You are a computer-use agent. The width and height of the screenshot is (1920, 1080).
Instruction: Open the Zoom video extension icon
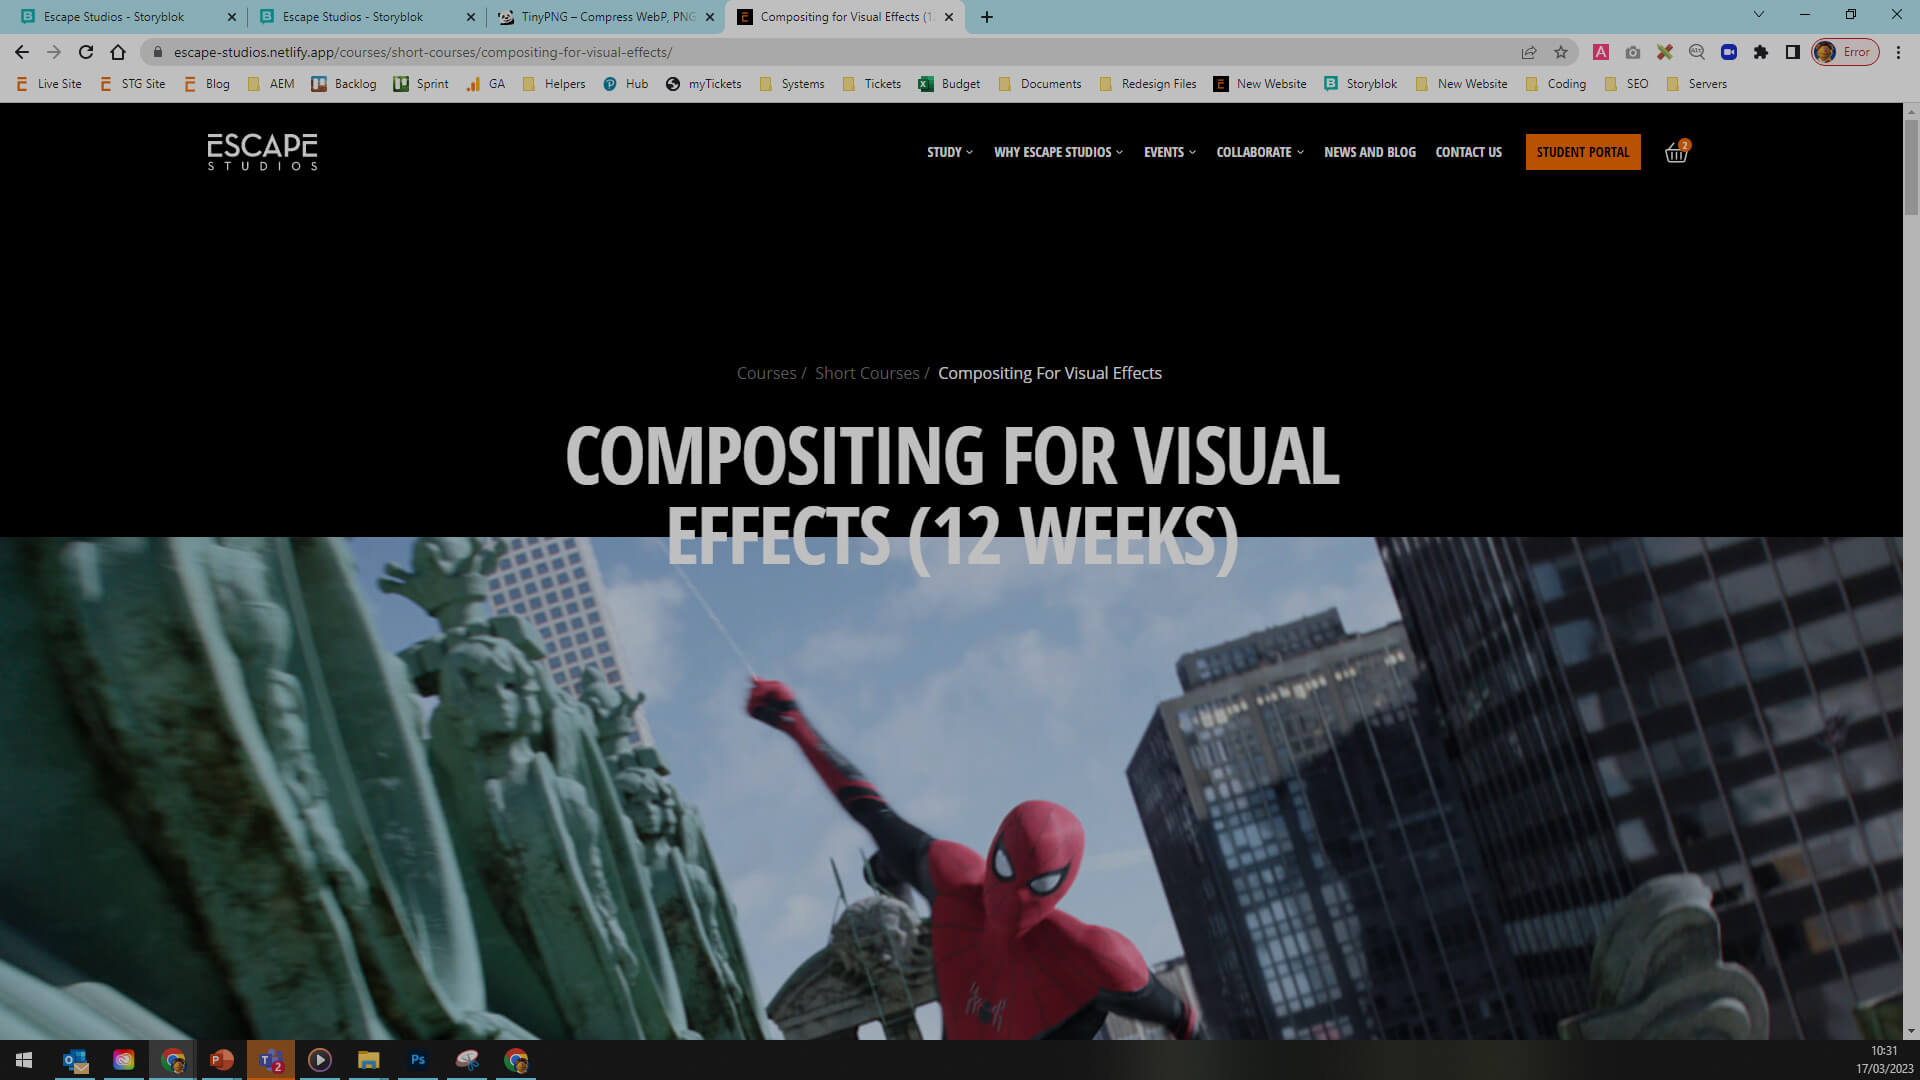(1729, 52)
